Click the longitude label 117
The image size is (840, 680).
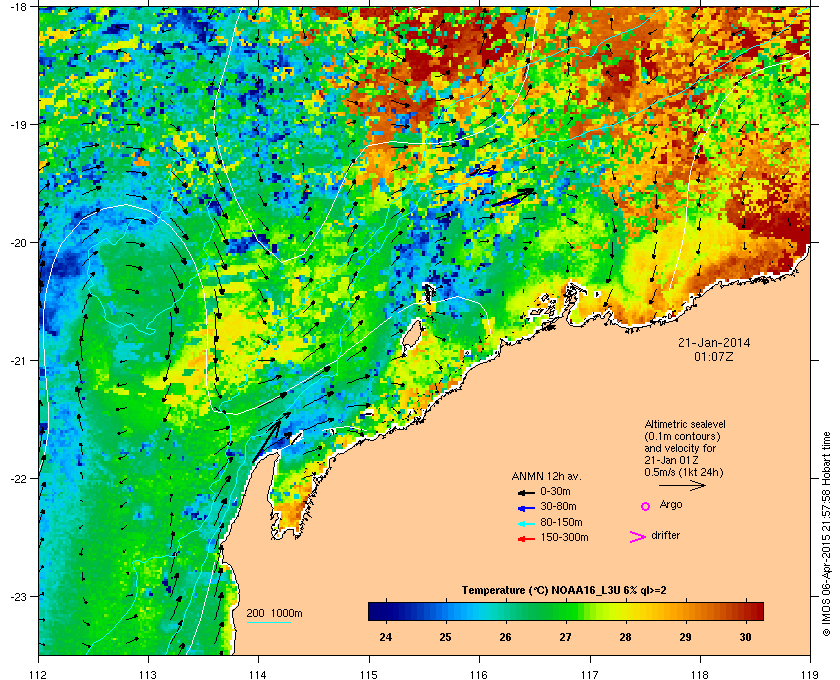[x=590, y=674]
